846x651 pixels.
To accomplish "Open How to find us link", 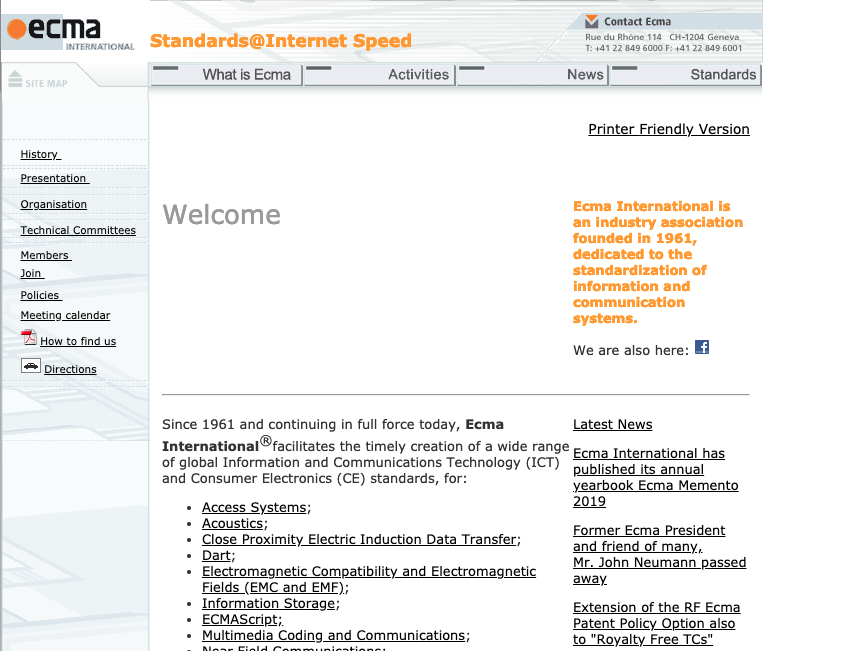I will (78, 341).
